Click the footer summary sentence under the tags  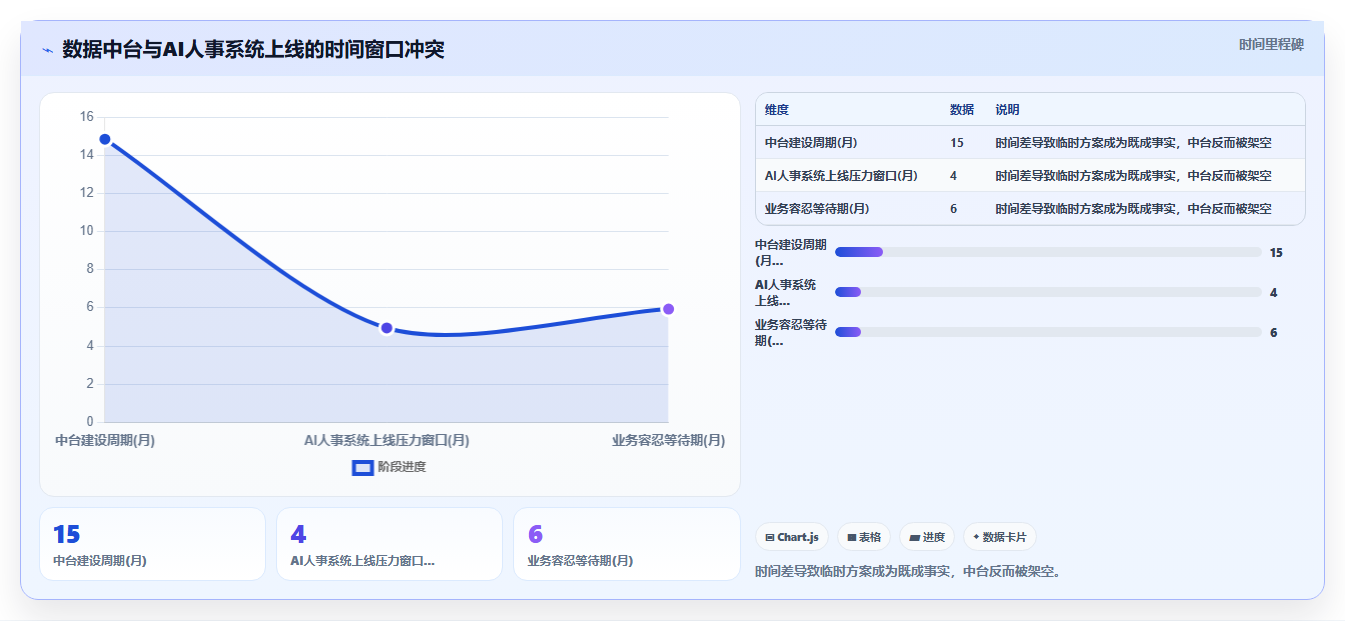pos(908,572)
